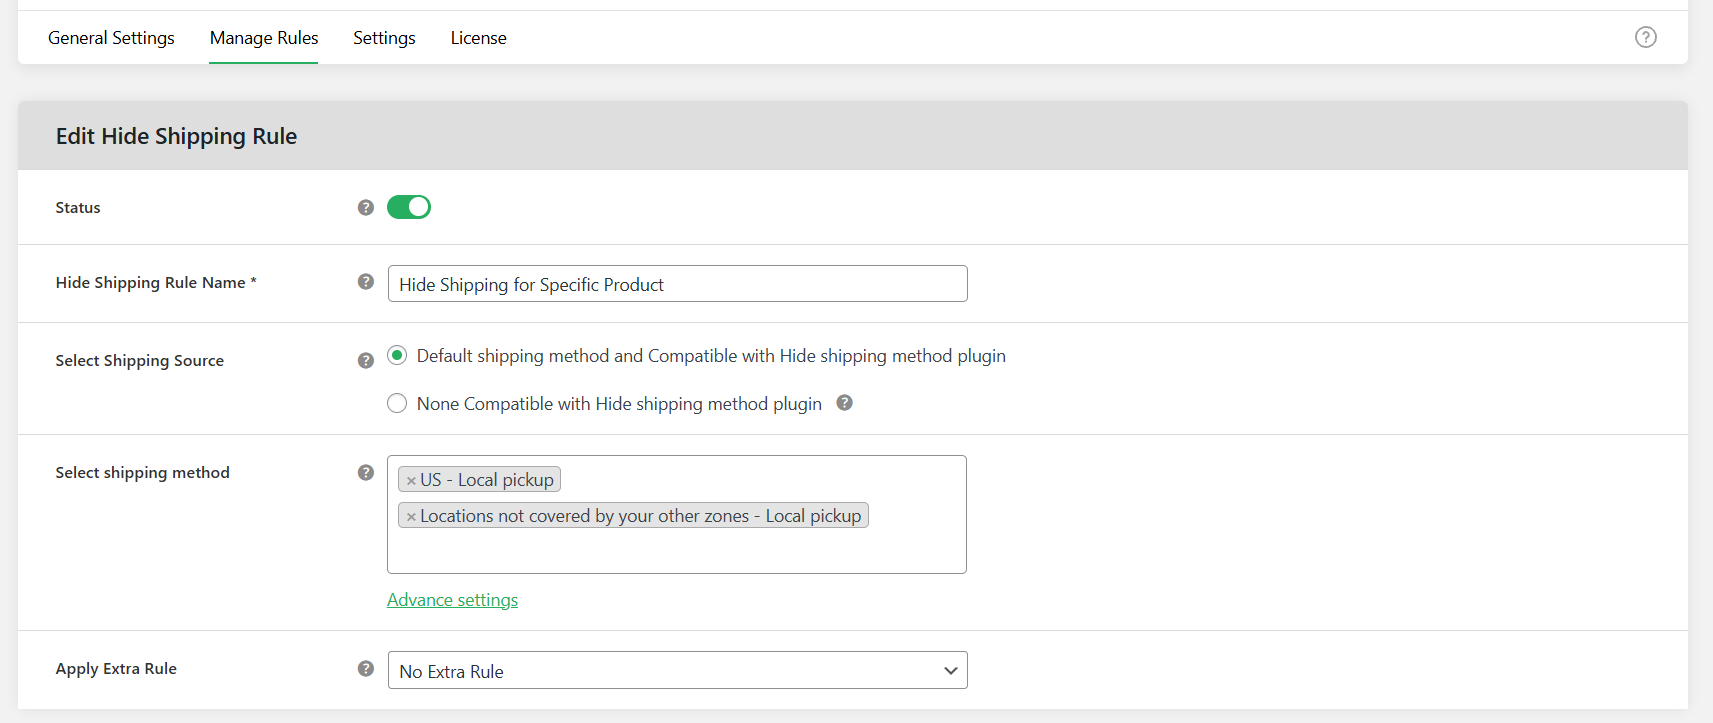The height and width of the screenshot is (723, 1713).
Task: Click help icon beside Select shipping method
Action: tap(366, 472)
